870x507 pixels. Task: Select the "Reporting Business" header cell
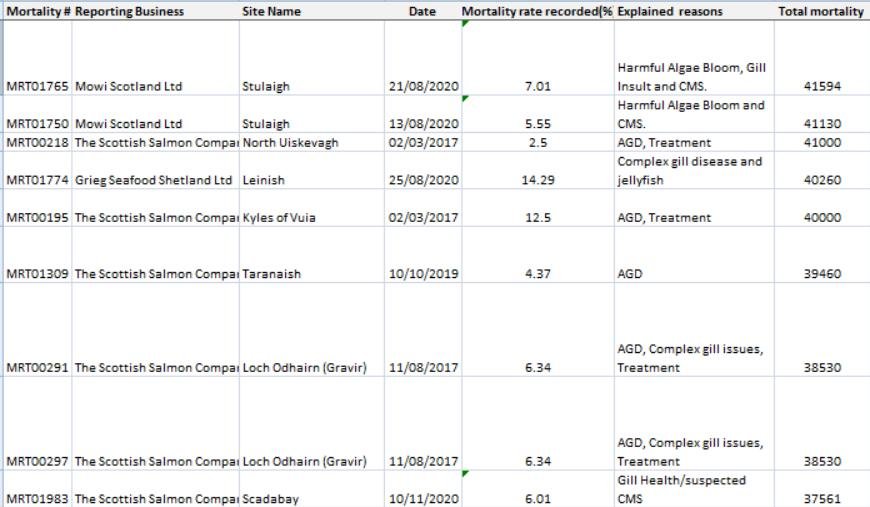(130, 11)
